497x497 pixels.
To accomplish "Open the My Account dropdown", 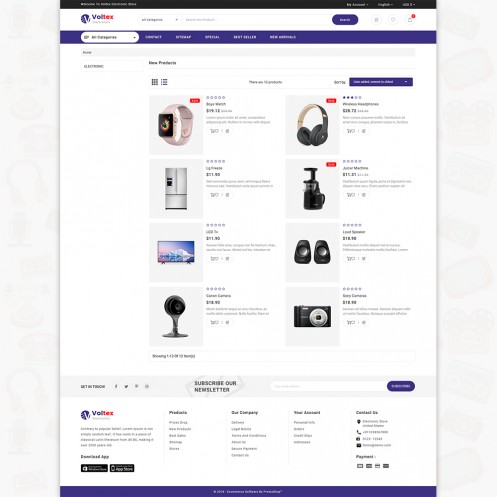I will click(357, 5).
